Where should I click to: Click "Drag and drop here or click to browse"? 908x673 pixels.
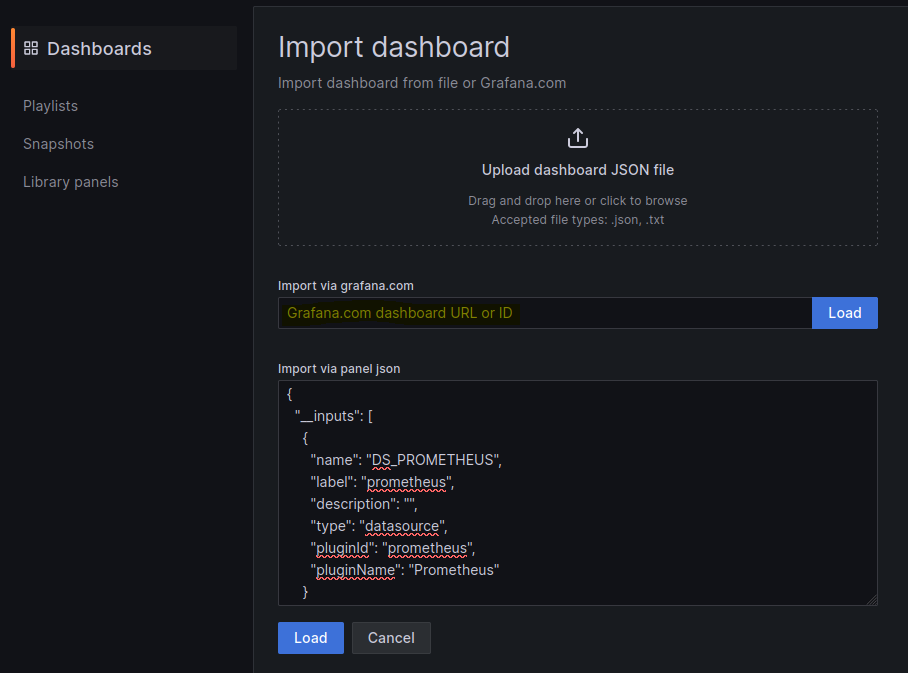pos(578,201)
